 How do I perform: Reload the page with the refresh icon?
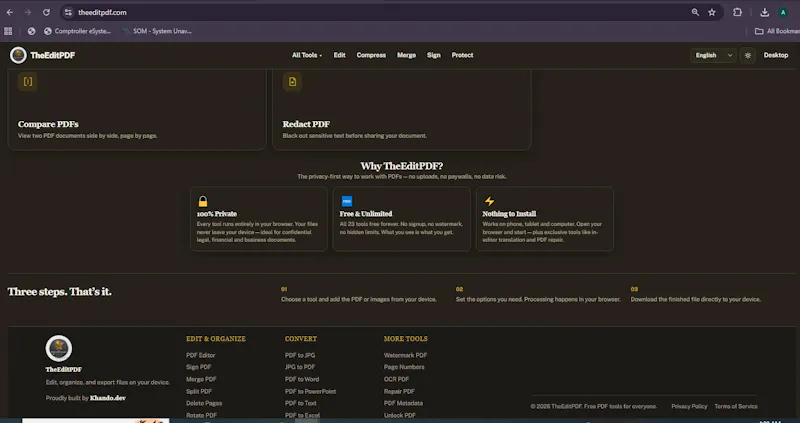pos(46,12)
